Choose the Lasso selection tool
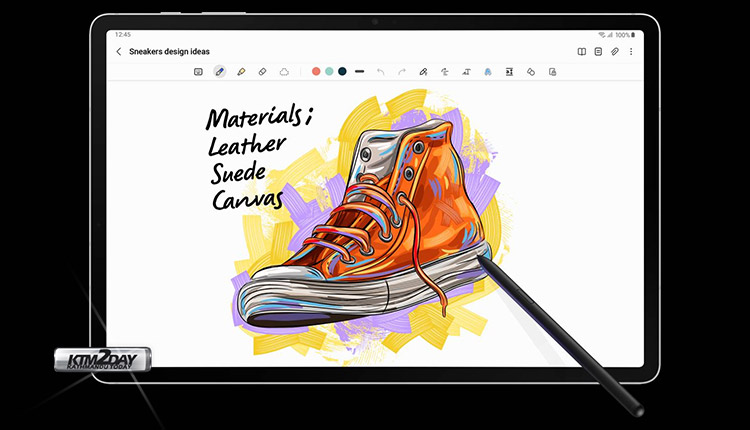 click(x=284, y=72)
